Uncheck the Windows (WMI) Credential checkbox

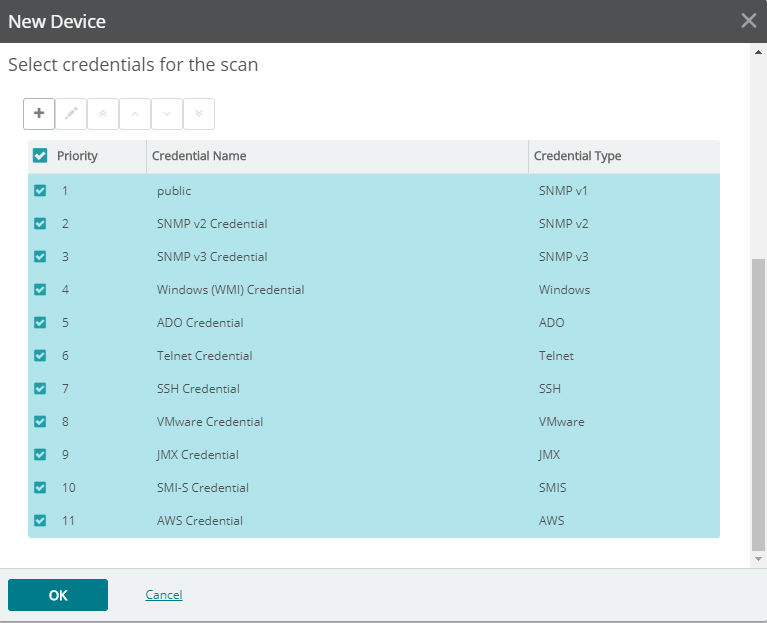[40, 289]
